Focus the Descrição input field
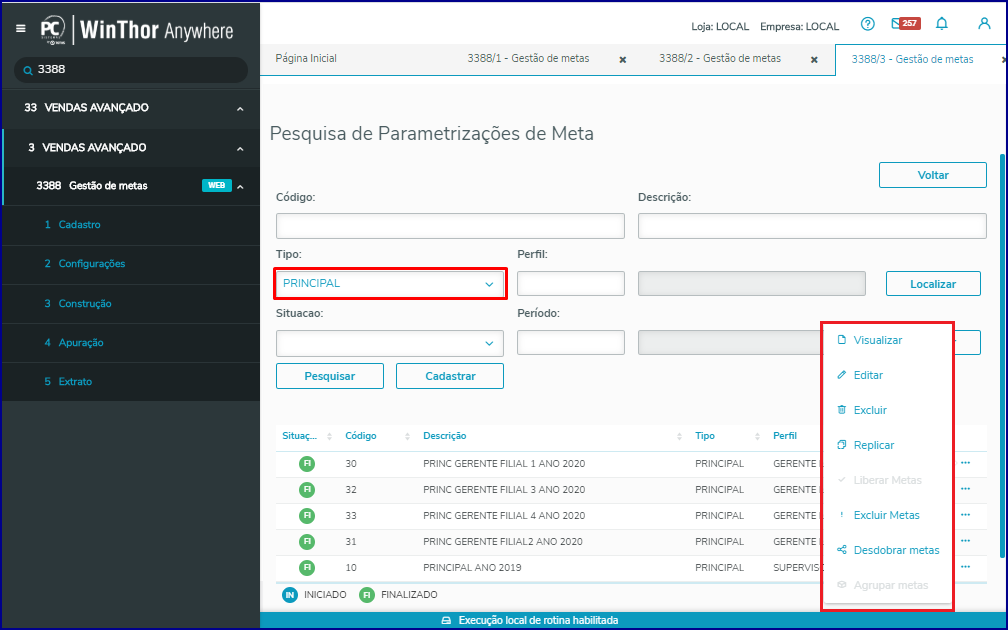 [812, 226]
